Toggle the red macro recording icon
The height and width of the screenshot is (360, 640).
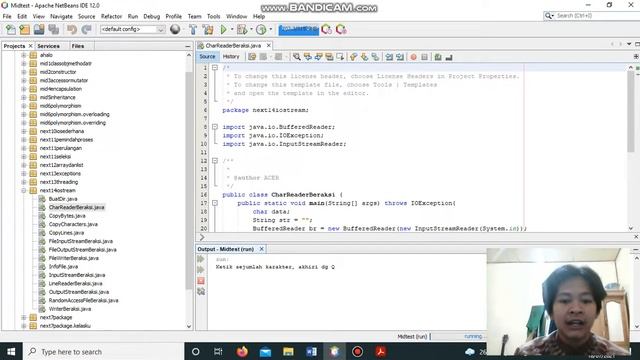coord(413,57)
